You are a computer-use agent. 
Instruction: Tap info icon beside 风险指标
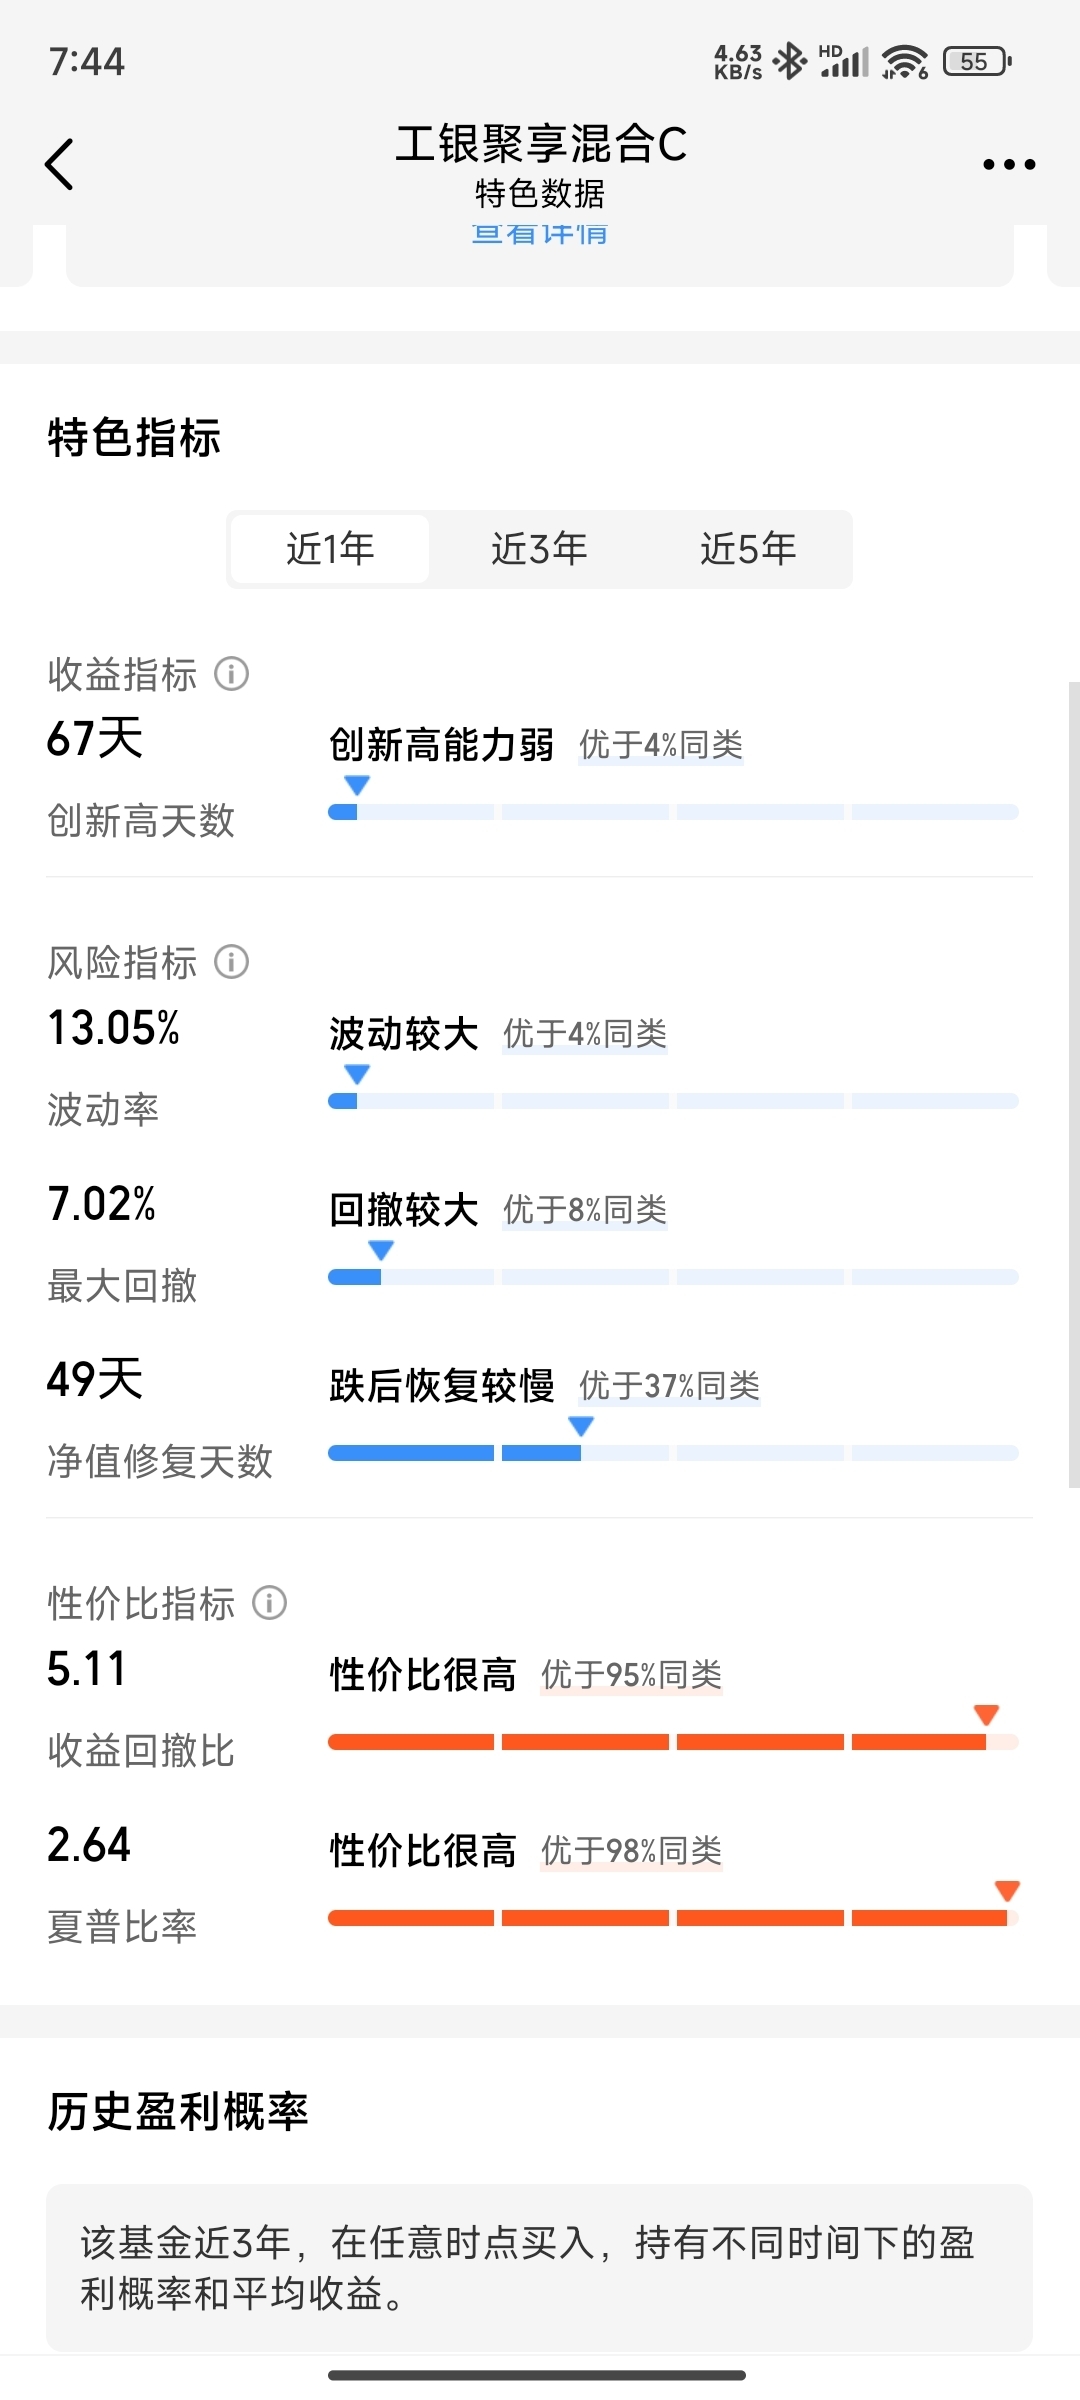coord(232,962)
